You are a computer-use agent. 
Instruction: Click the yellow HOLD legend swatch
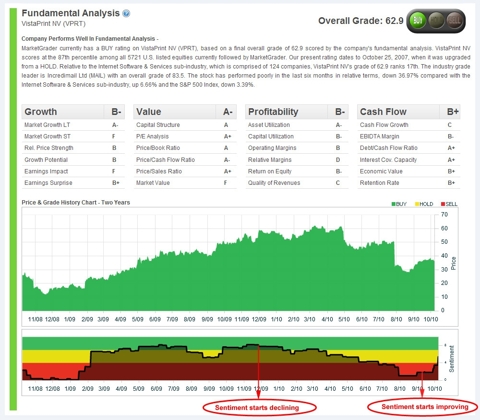pos(417,204)
